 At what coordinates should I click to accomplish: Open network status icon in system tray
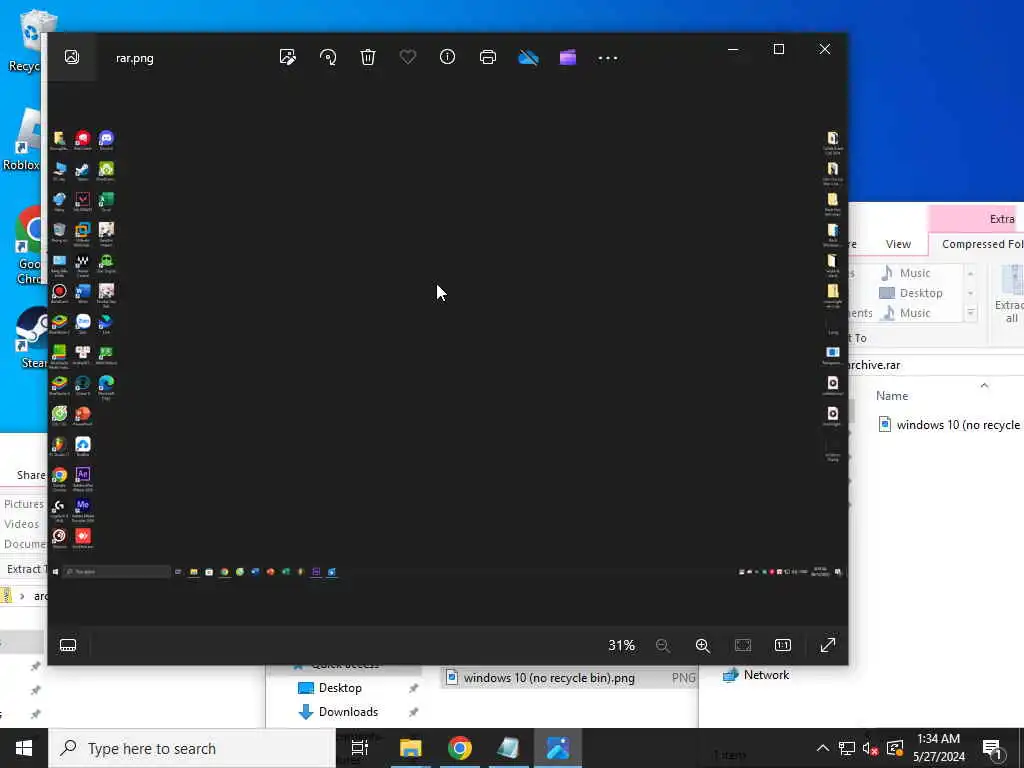coord(847,748)
